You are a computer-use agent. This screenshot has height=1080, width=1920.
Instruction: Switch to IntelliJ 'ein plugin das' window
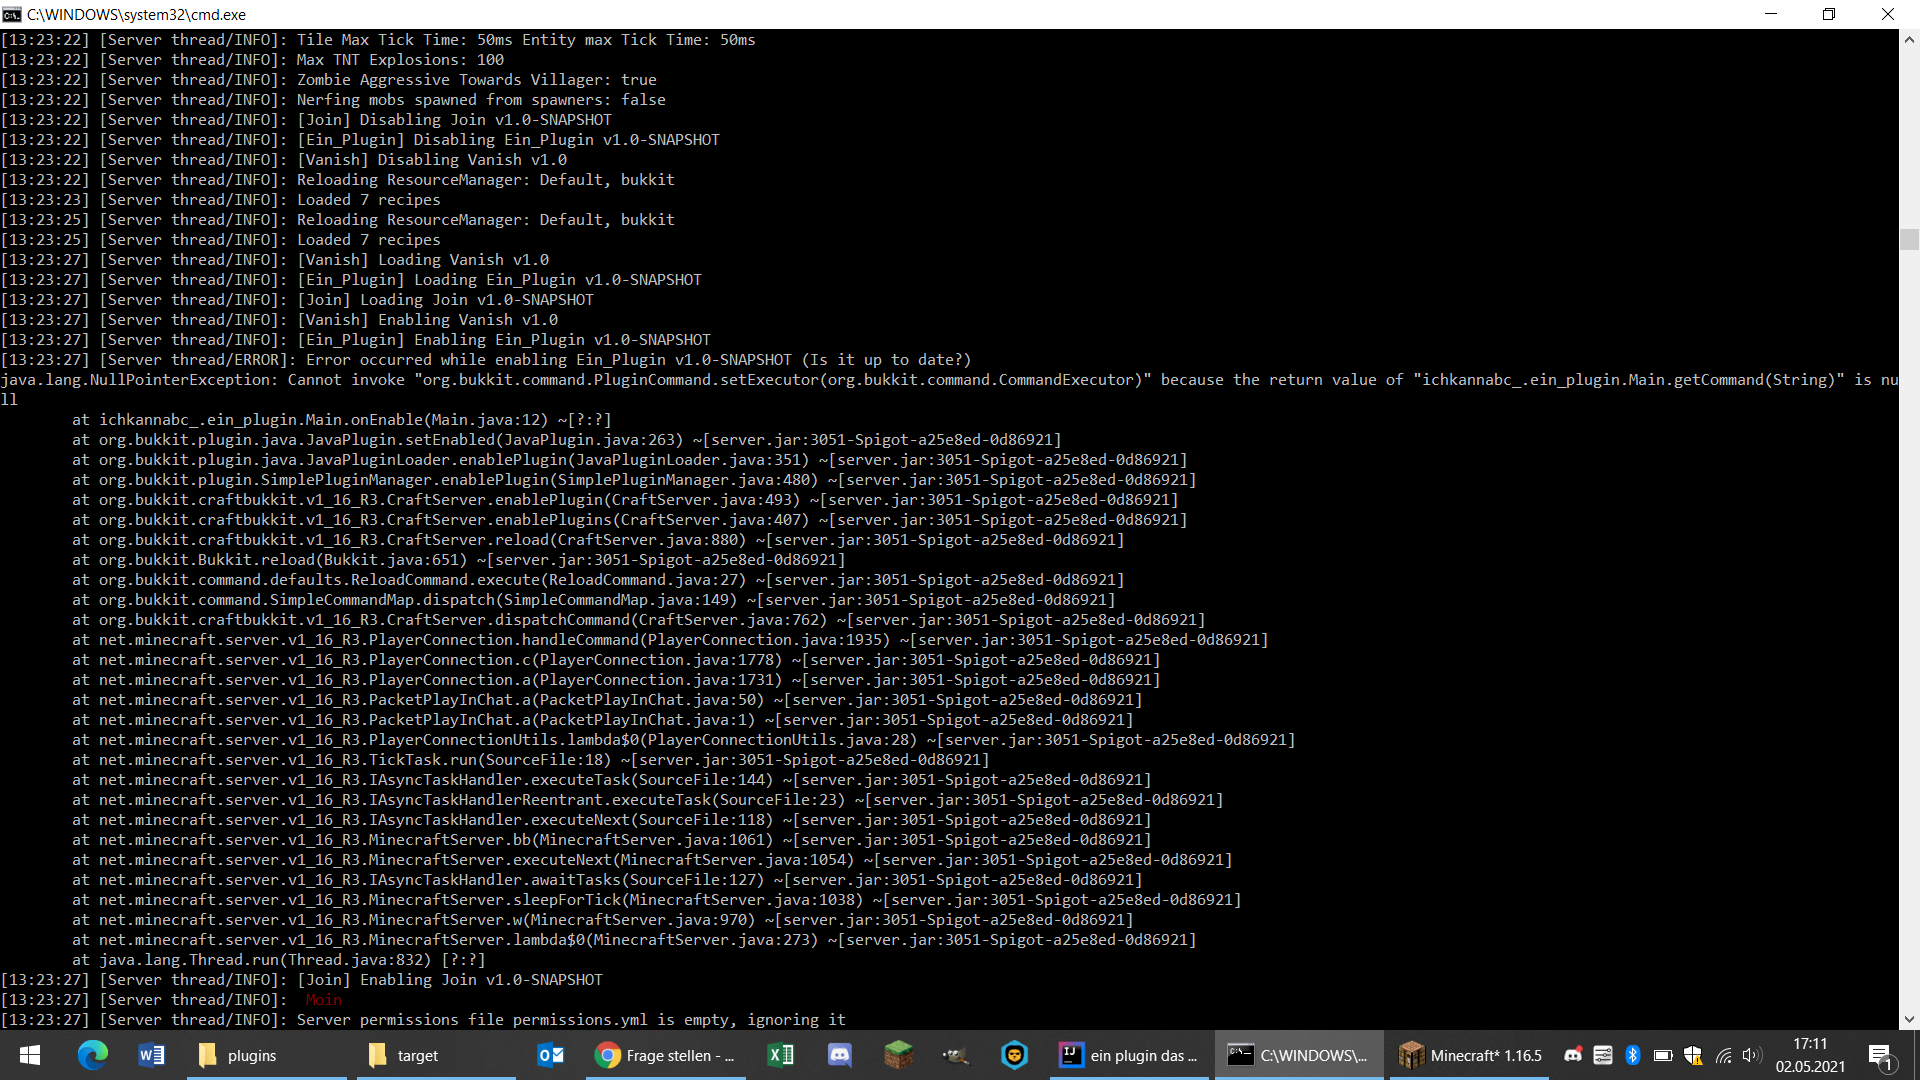point(1130,1055)
